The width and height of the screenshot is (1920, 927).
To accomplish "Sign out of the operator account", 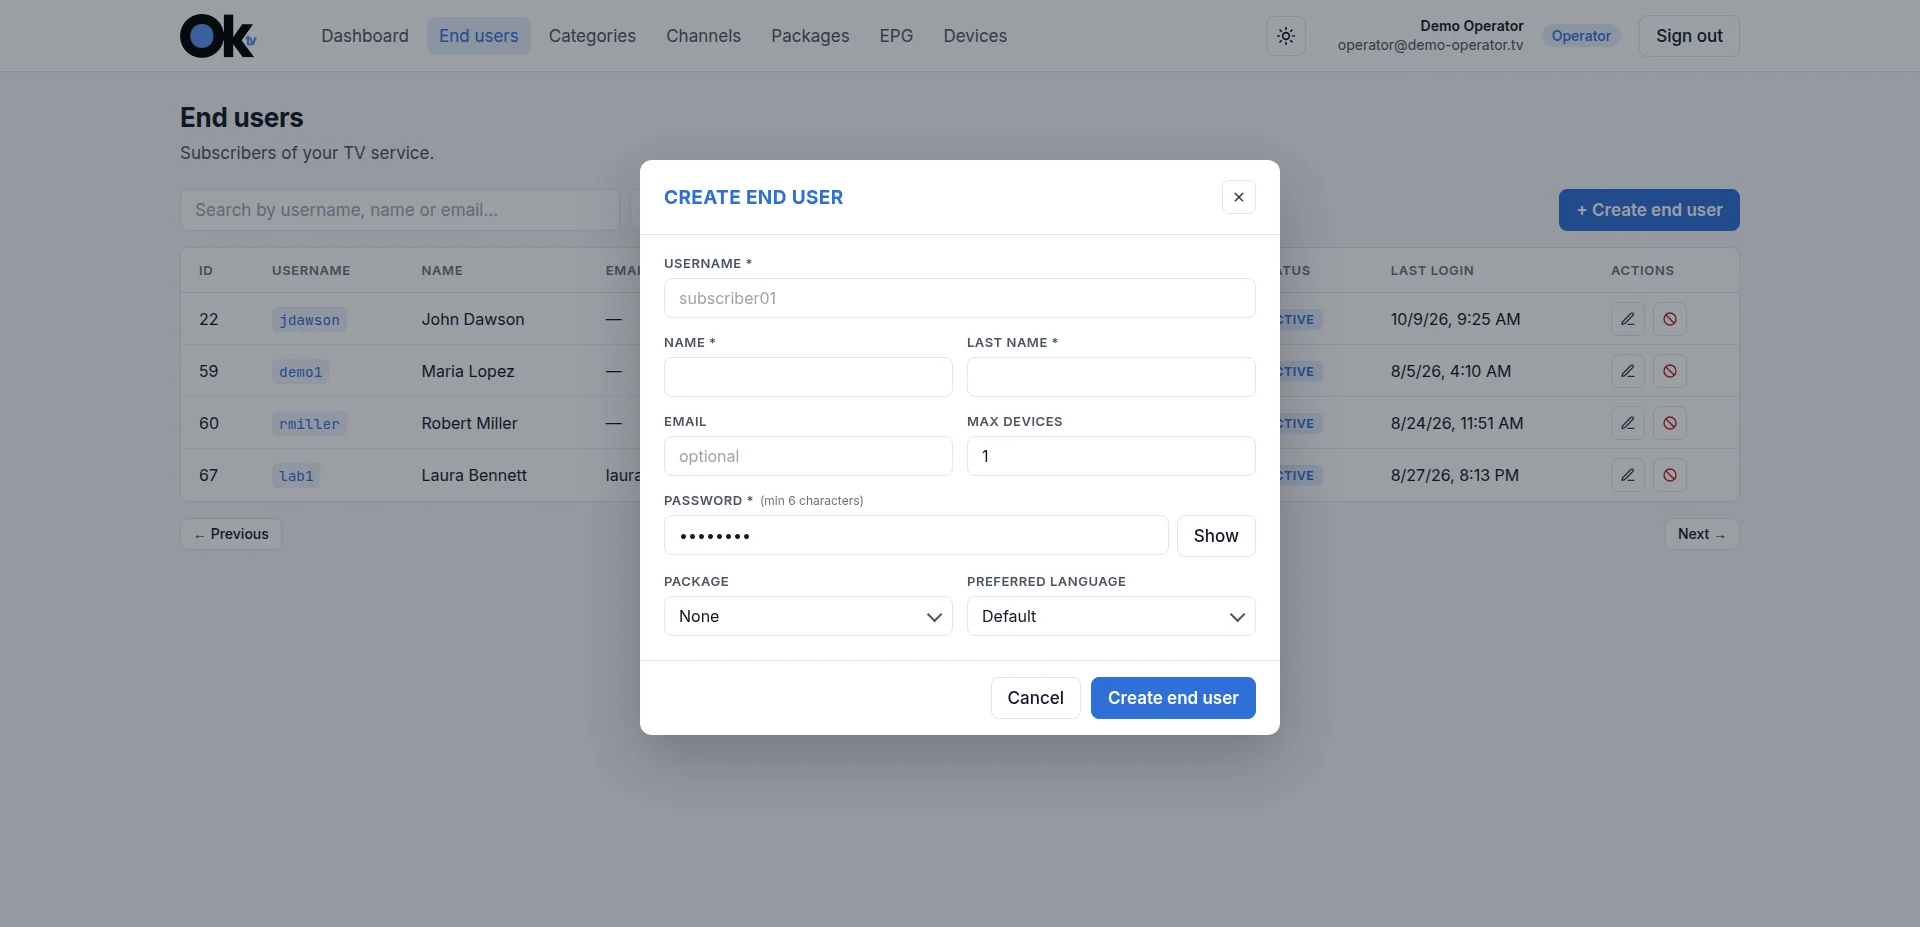I will tap(1689, 36).
